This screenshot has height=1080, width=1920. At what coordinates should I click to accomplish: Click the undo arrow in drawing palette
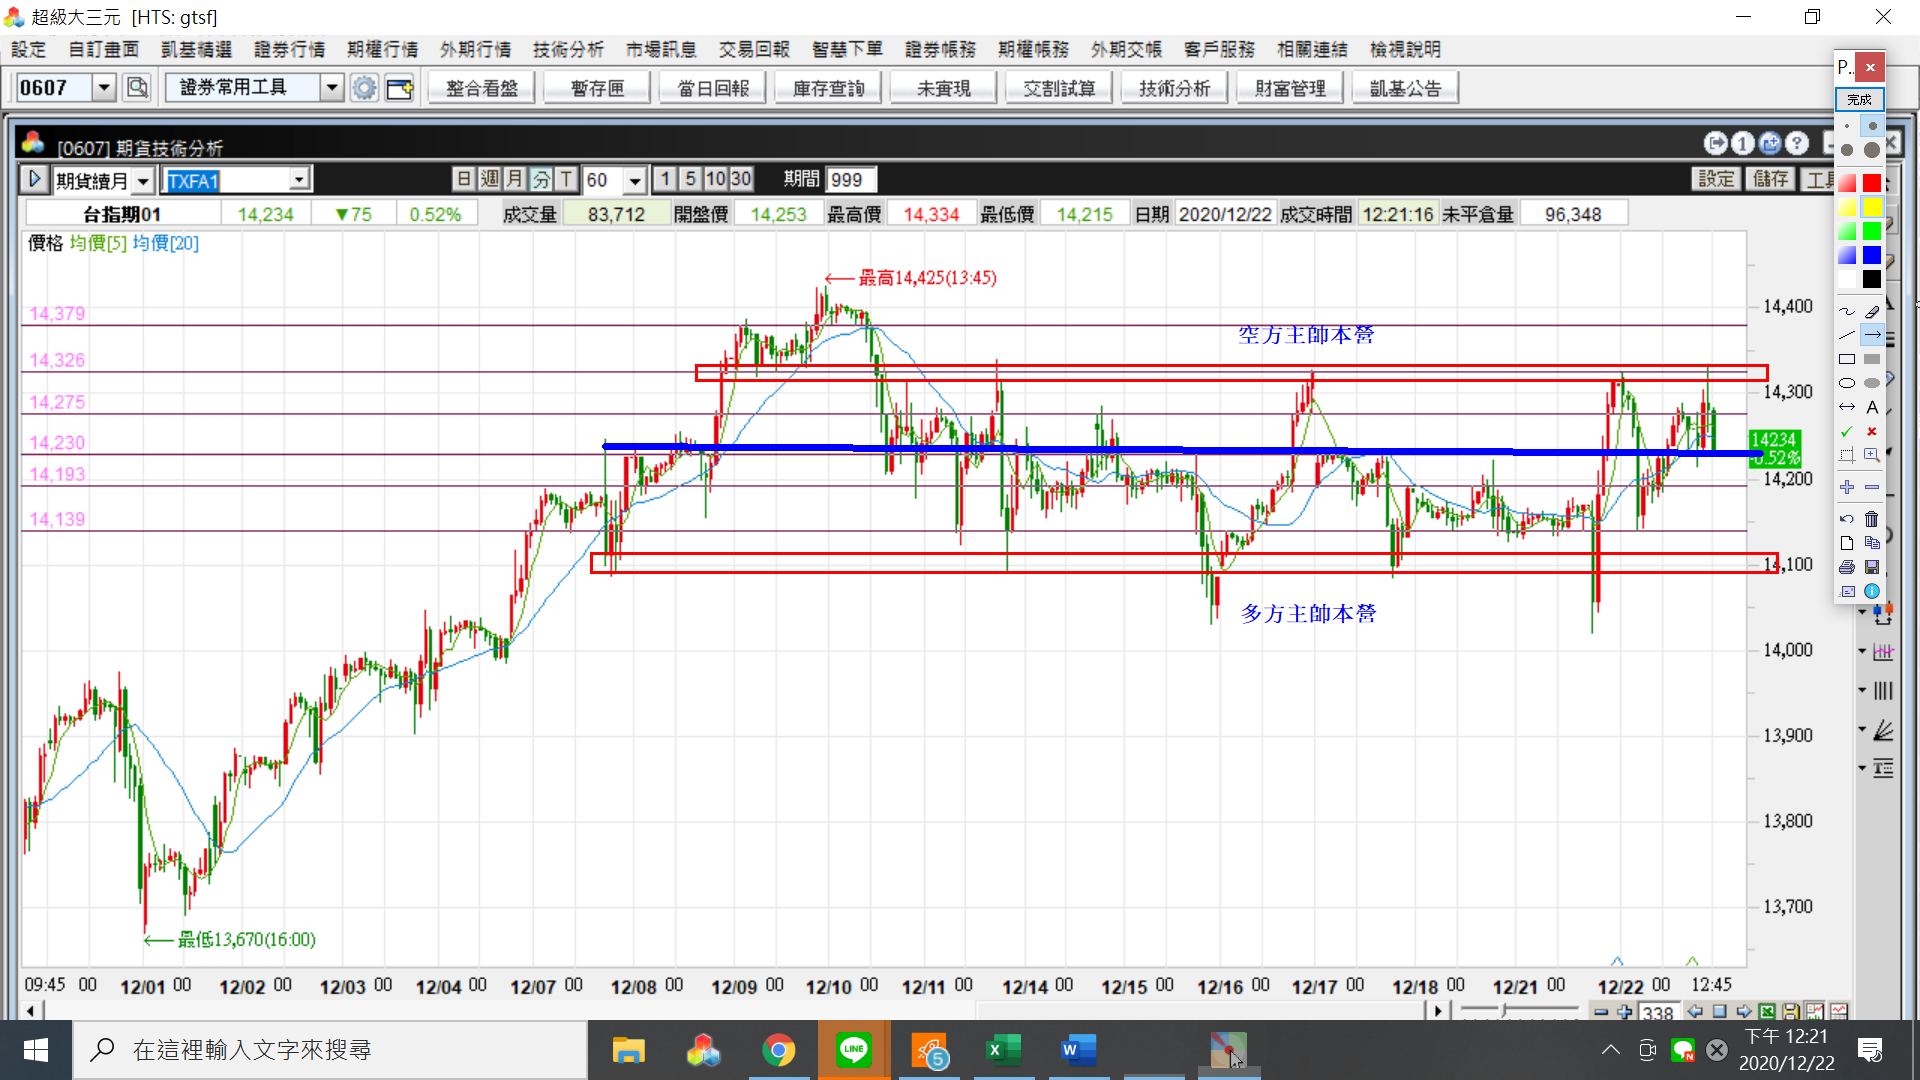coord(1847,518)
